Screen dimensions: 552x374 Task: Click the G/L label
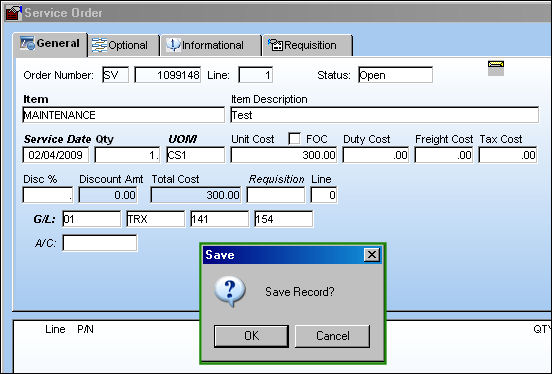tap(44, 219)
